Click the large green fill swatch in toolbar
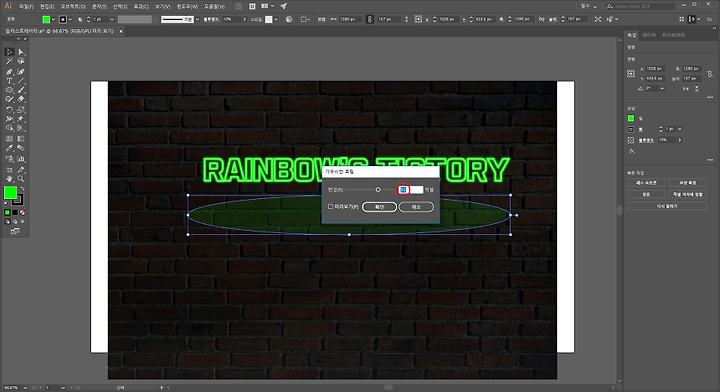 [11, 193]
